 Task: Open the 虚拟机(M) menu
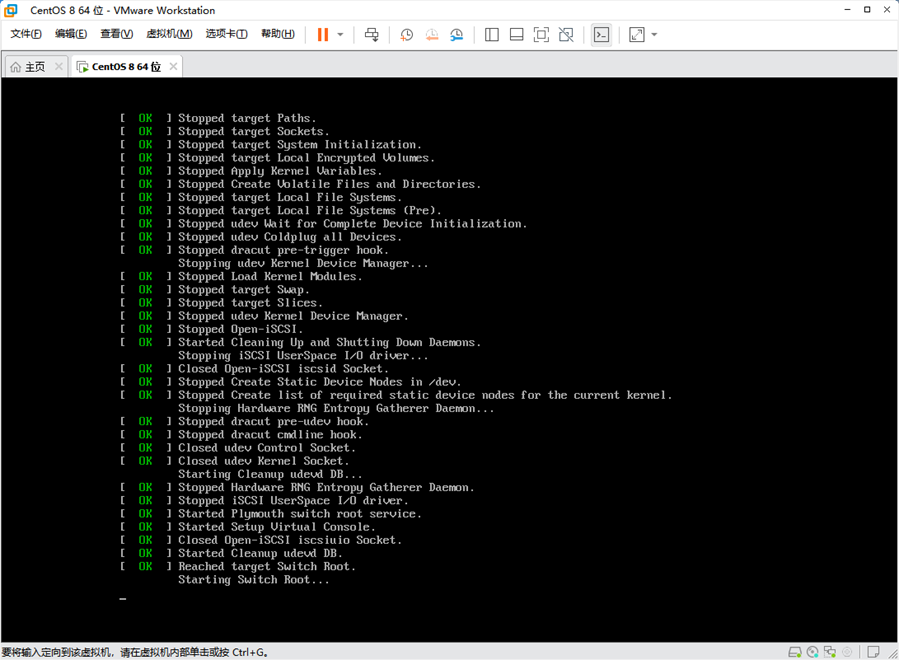pyautogui.click(x=169, y=34)
